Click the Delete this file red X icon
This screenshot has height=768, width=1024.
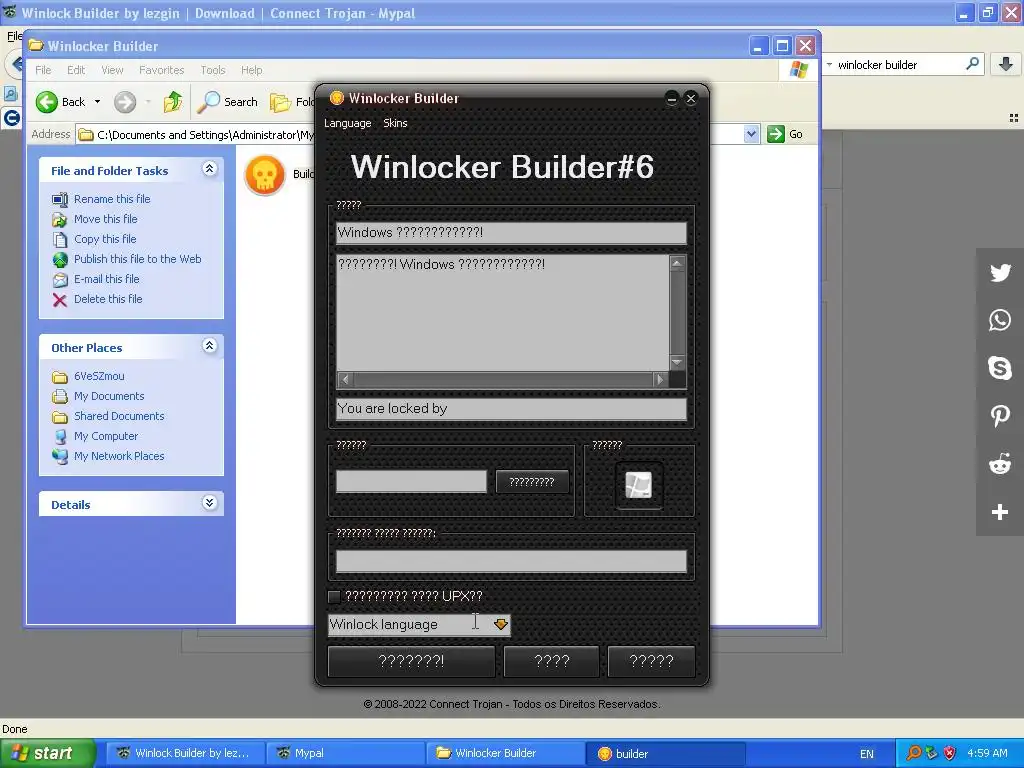60,300
